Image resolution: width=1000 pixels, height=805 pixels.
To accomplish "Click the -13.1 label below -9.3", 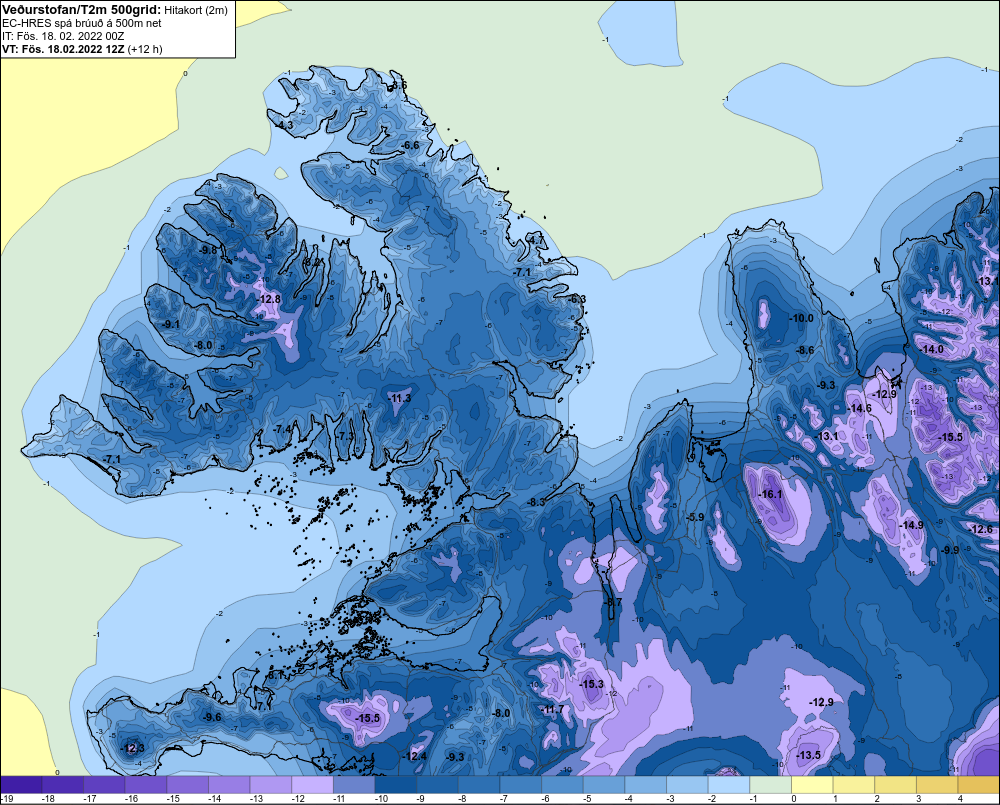I will coord(828,436).
